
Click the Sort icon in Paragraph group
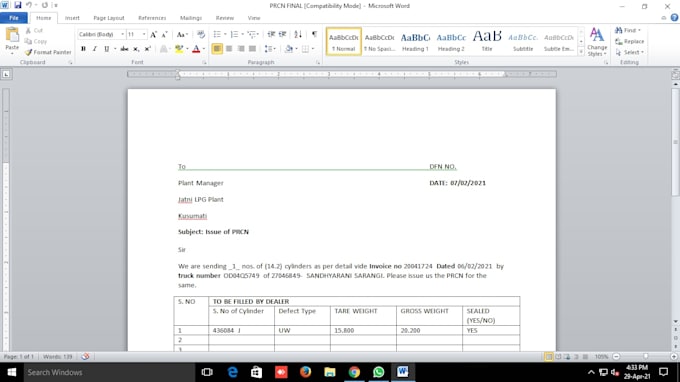(298, 34)
